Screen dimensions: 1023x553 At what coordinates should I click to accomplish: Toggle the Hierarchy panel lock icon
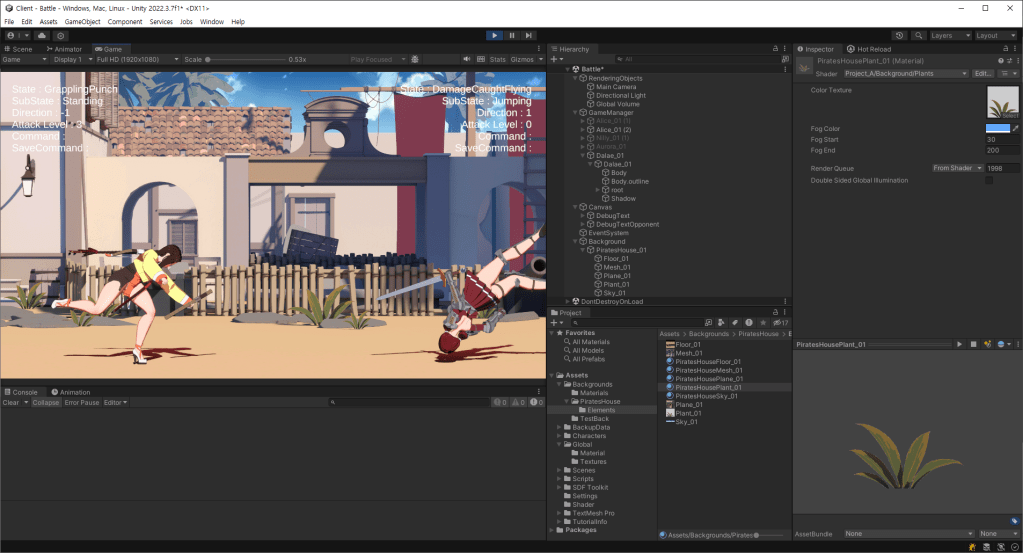click(774, 49)
